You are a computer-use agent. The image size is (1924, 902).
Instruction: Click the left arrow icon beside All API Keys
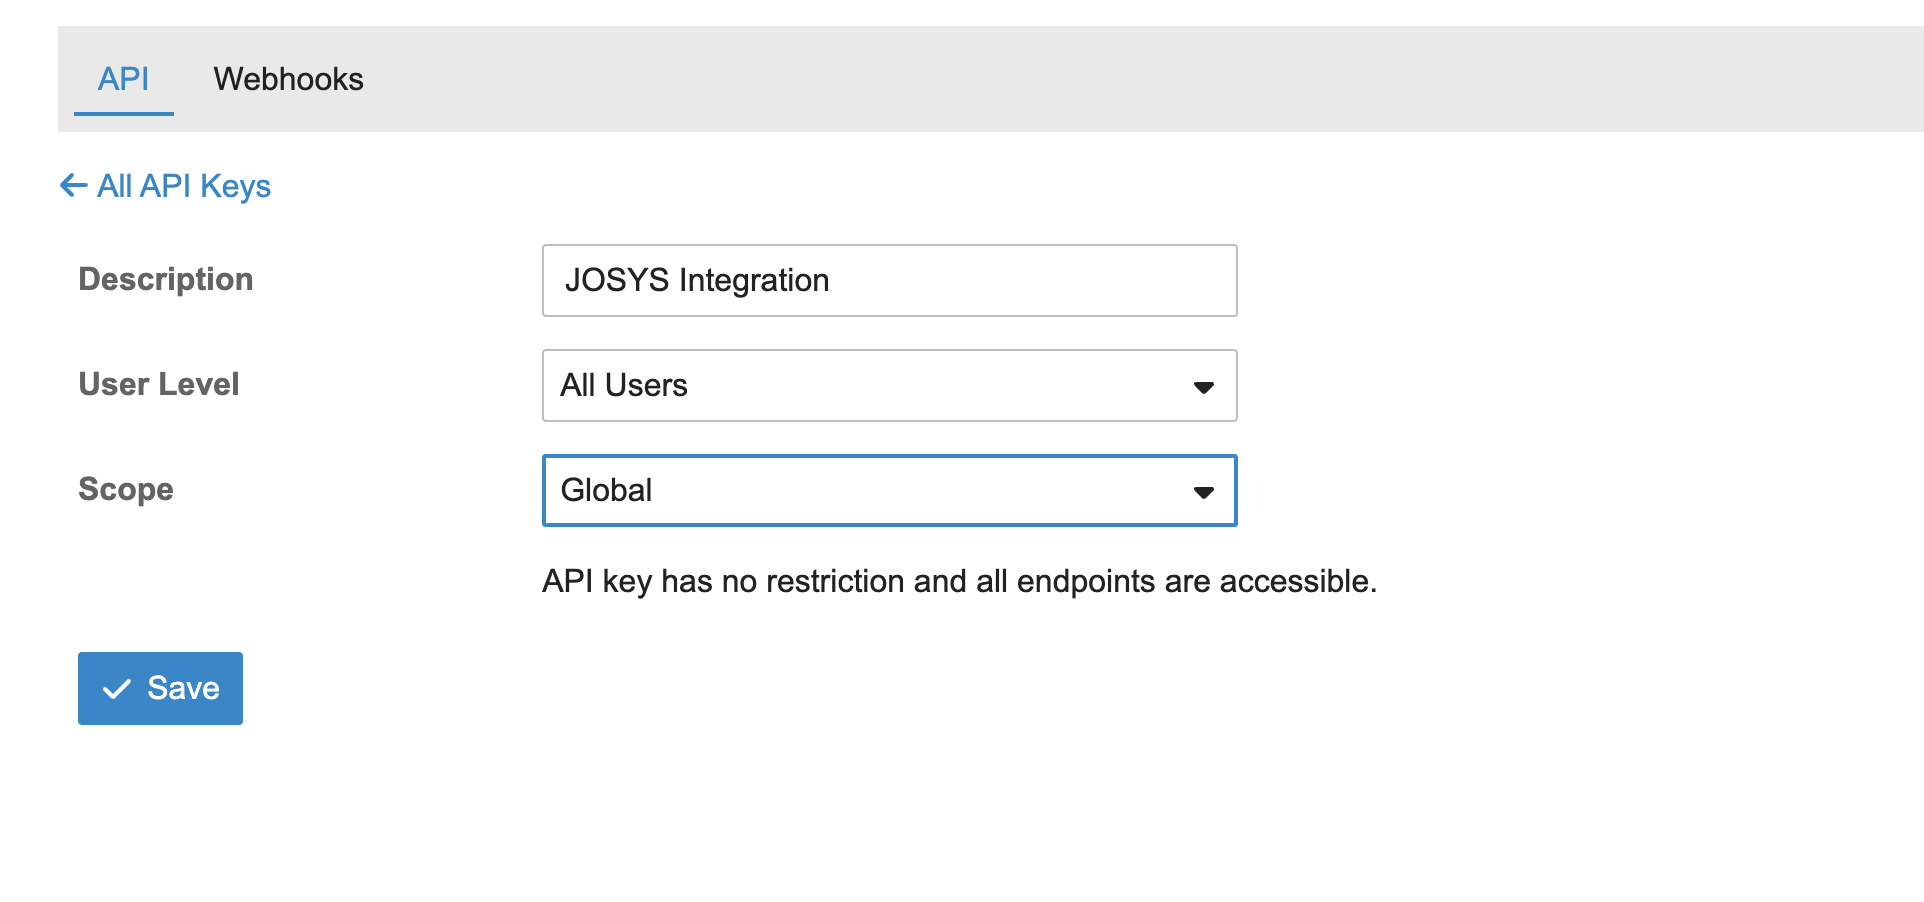tap(73, 185)
